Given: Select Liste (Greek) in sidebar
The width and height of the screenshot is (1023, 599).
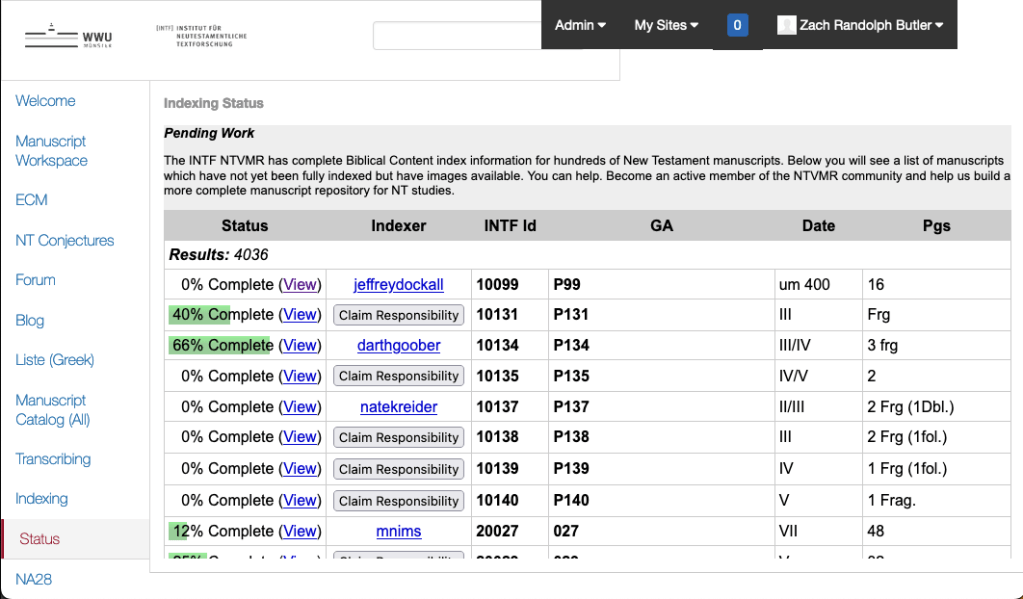Looking at the screenshot, I should click(54, 360).
